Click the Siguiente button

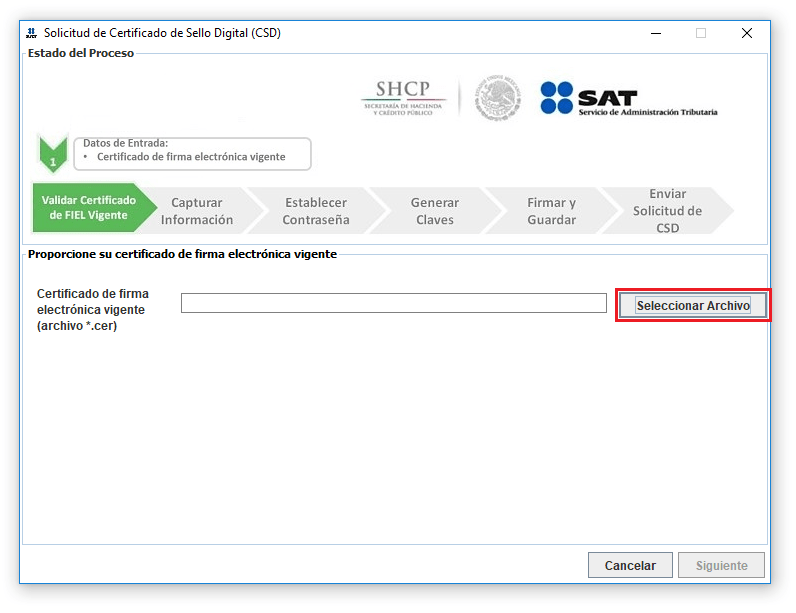pos(721,565)
